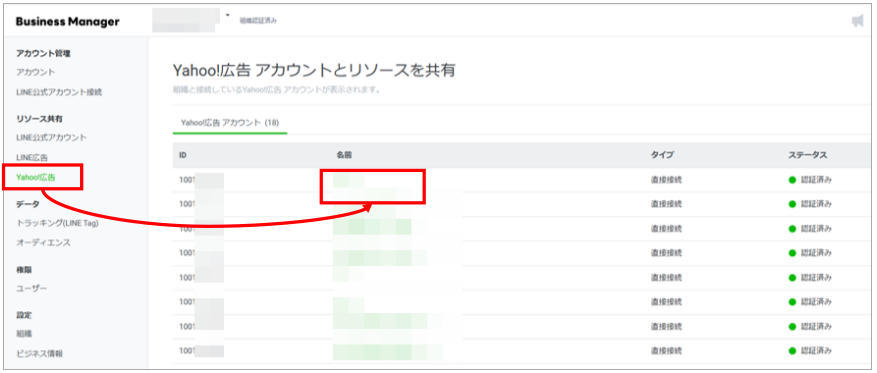This screenshot has height=373, width=877.
Task: Click the page heading Yahoo!広告 アカウントとリソースを共有
Action: coord(314,70)
